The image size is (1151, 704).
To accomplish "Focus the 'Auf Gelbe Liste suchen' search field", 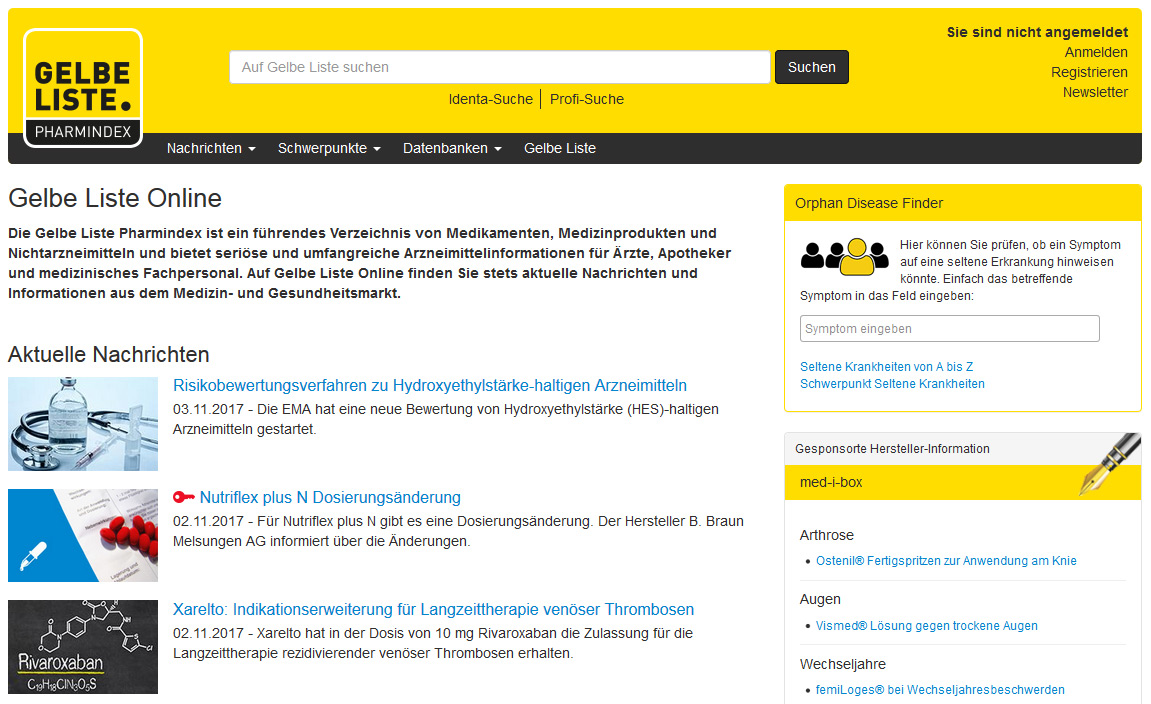I will click(500, 67).
